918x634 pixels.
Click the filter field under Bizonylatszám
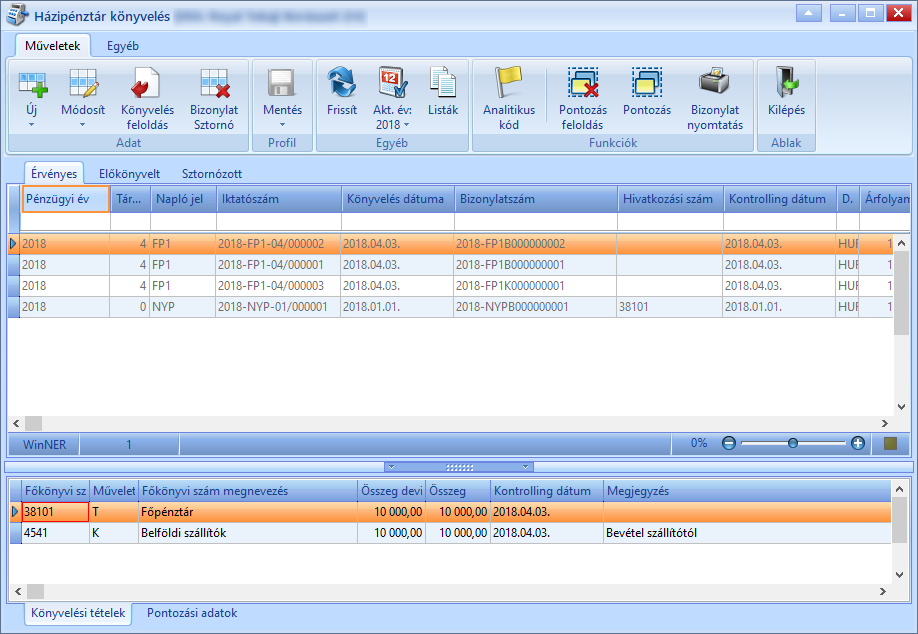pos(536,221)
